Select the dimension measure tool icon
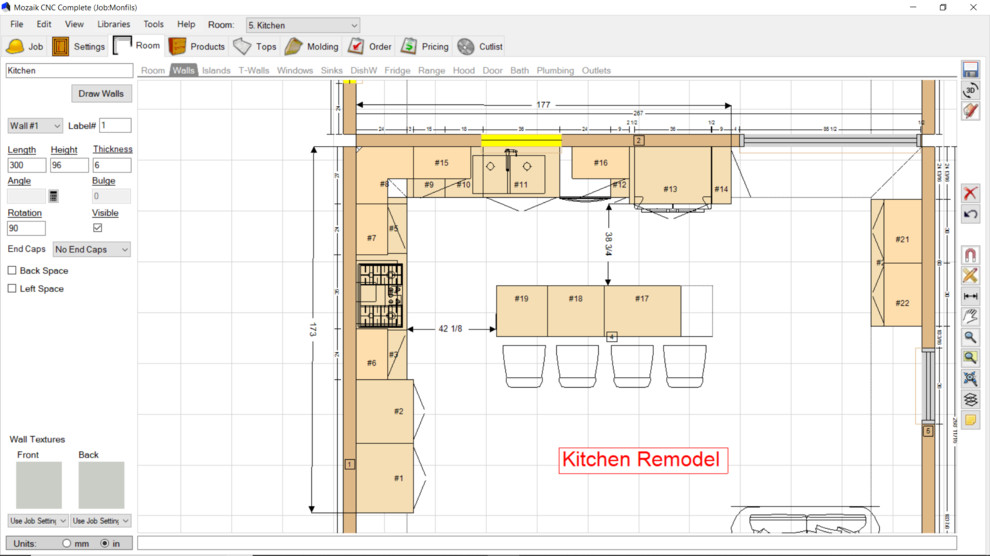990x556 pixels. coord(970,296)
